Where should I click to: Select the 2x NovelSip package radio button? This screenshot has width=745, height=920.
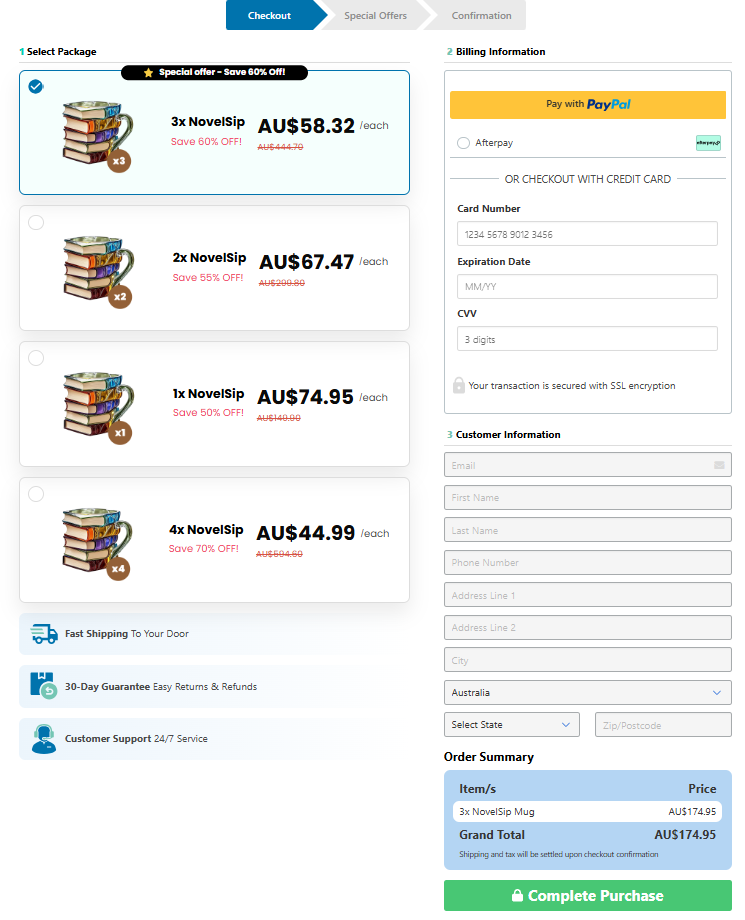(x=36, y=222)
